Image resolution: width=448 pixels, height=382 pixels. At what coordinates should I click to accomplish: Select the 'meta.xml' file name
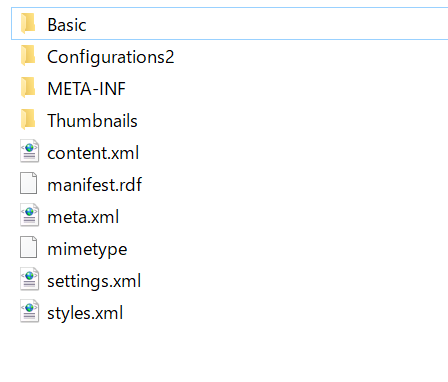click(83, 217)
